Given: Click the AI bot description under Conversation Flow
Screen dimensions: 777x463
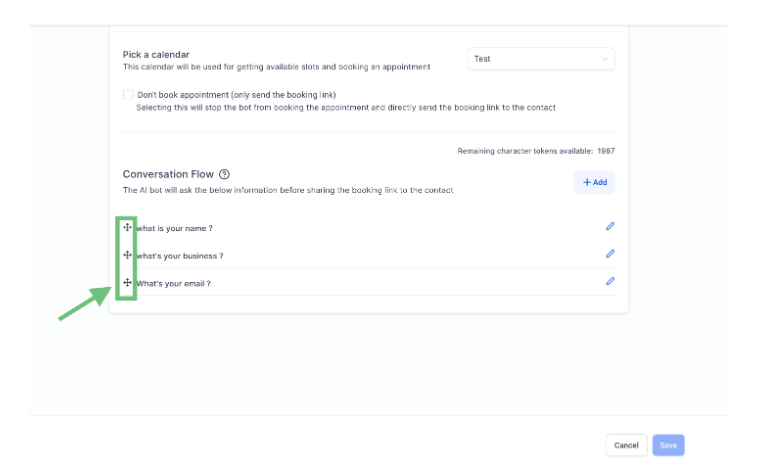Looking at the screenshot, I should pos(288,190).
